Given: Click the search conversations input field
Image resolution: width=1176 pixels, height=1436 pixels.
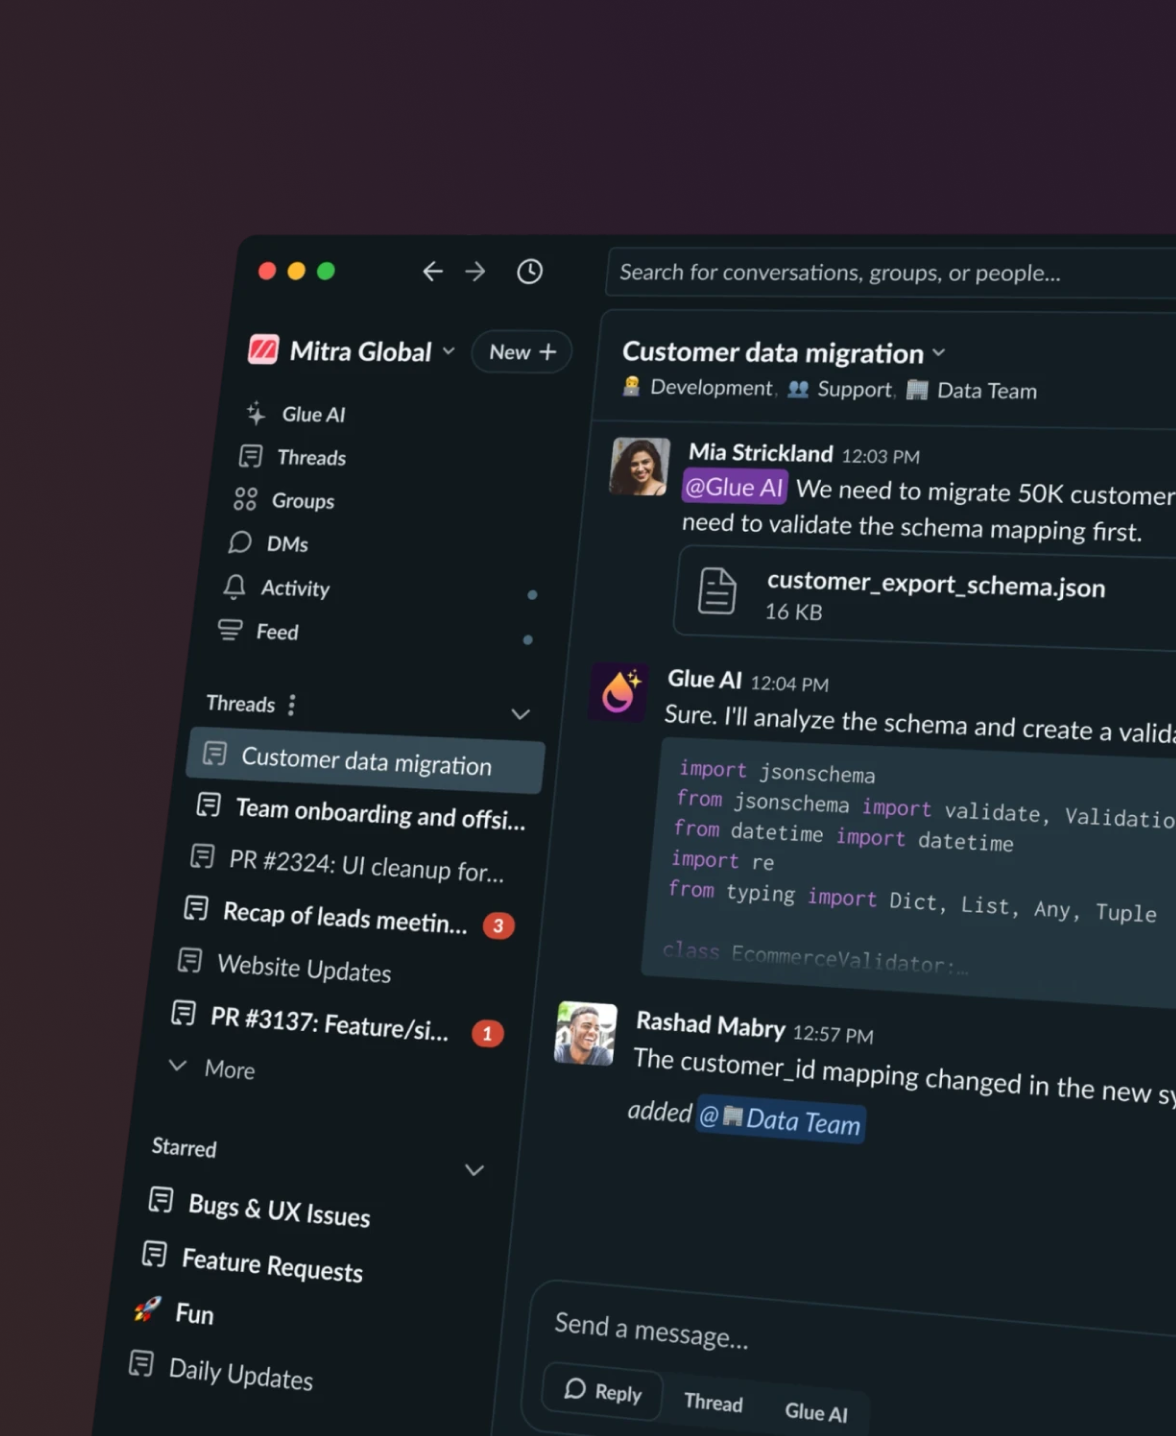Looking at the screenshot, I should pos(890,273).
